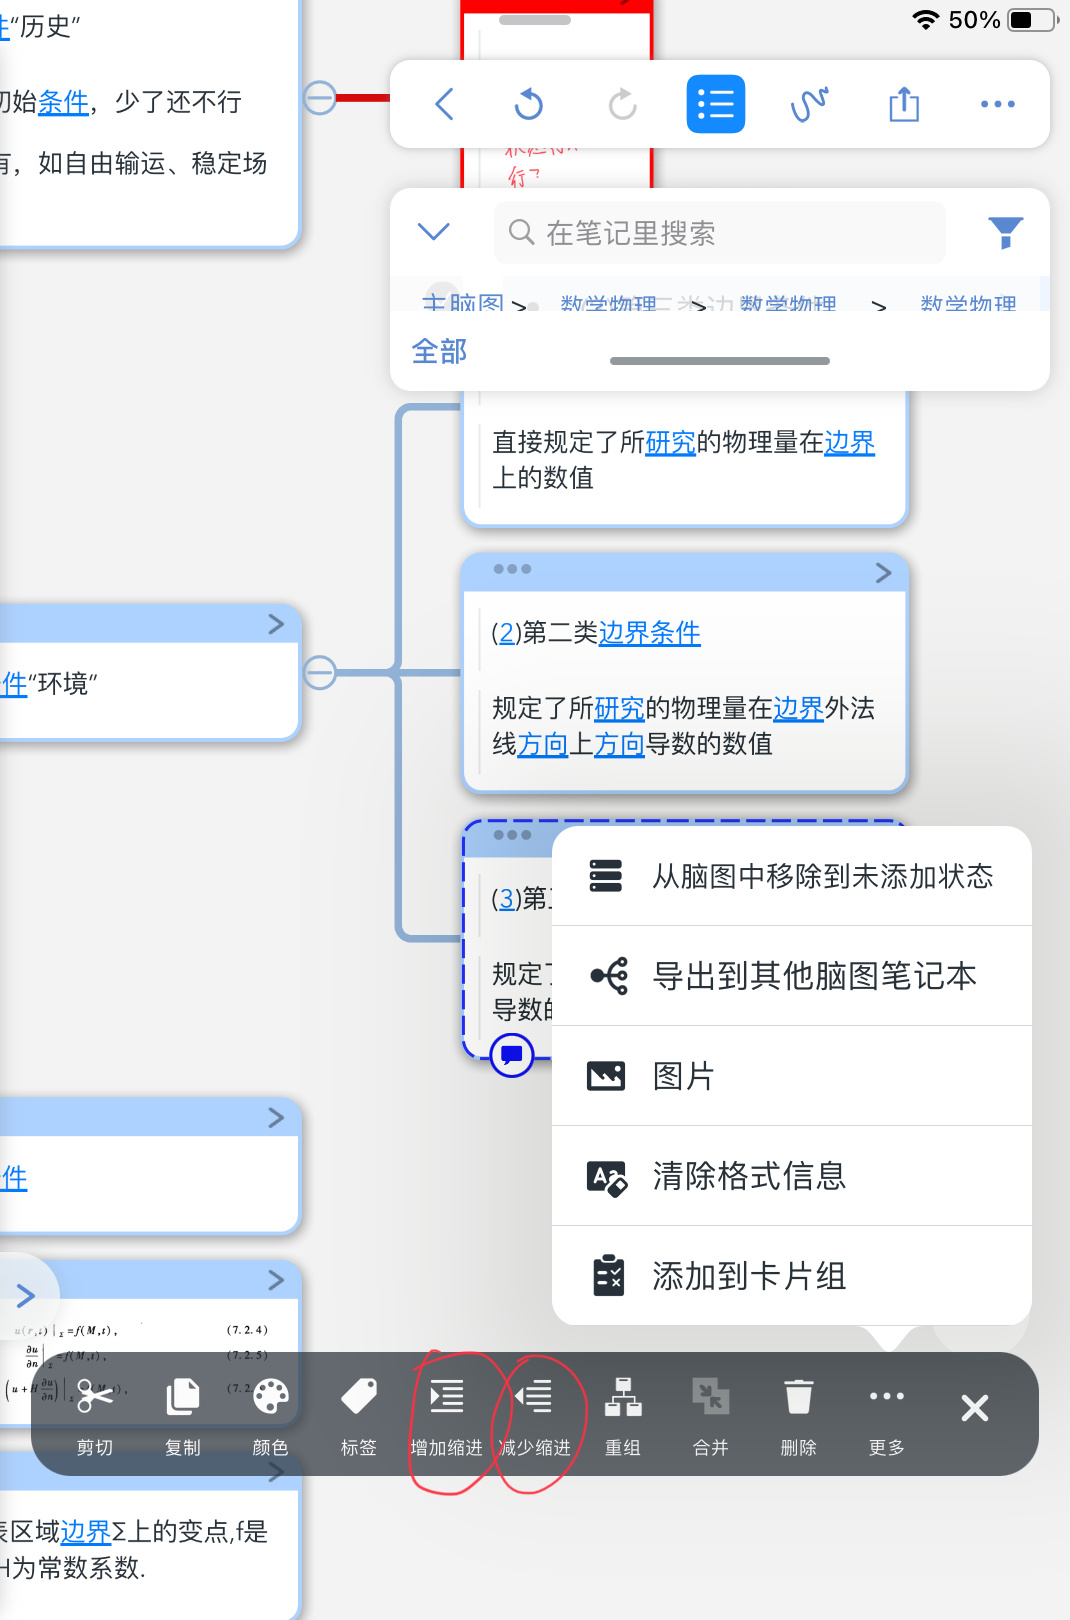1070x1620 pixels.
Task: Select 清除格式信息
Action: pyautogui.click(x=792, y=1176)
